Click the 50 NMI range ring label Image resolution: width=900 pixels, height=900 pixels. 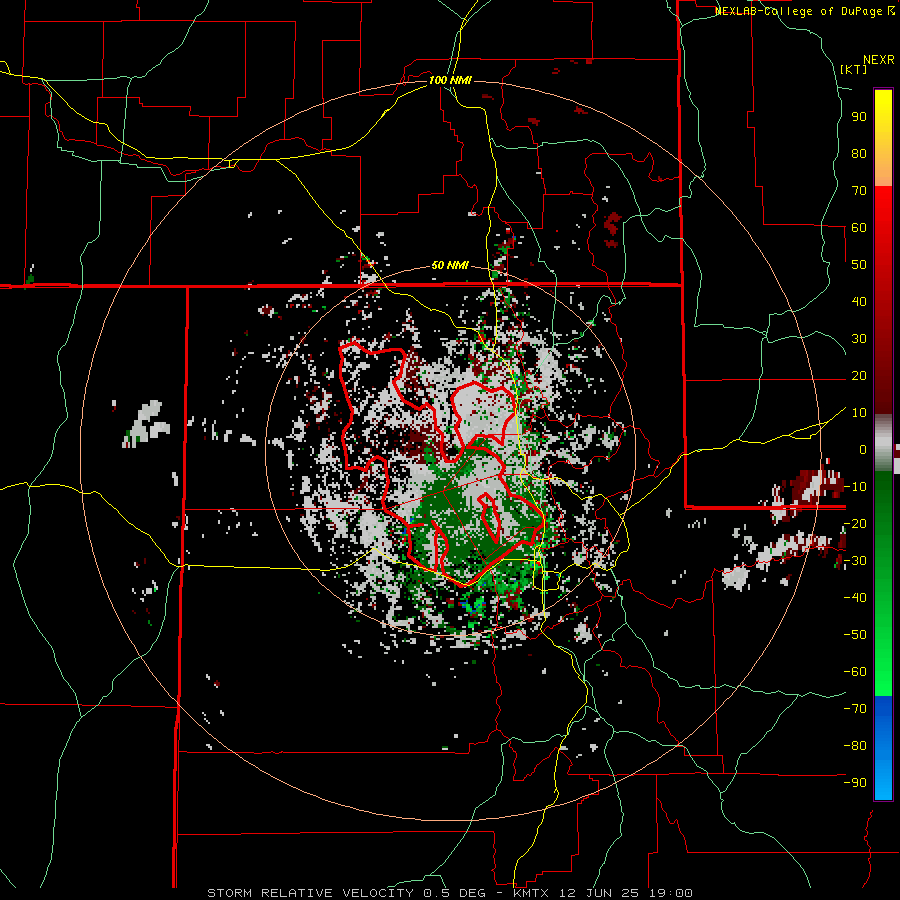click(450, 265)
